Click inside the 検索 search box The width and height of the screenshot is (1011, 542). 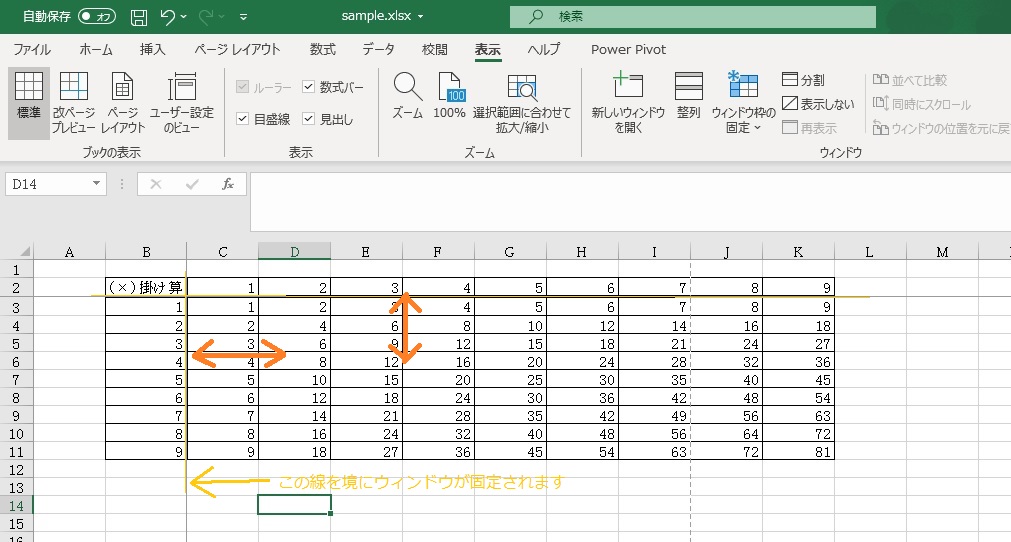point(692,17)
